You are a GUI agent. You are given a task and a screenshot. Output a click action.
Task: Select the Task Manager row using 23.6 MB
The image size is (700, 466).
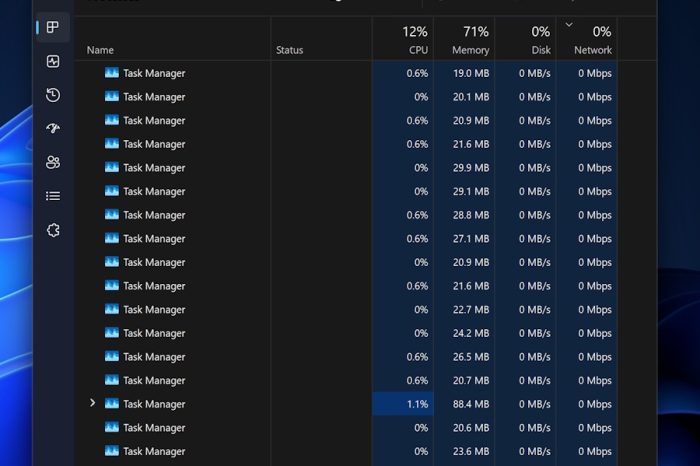click(x=154, y=451)
